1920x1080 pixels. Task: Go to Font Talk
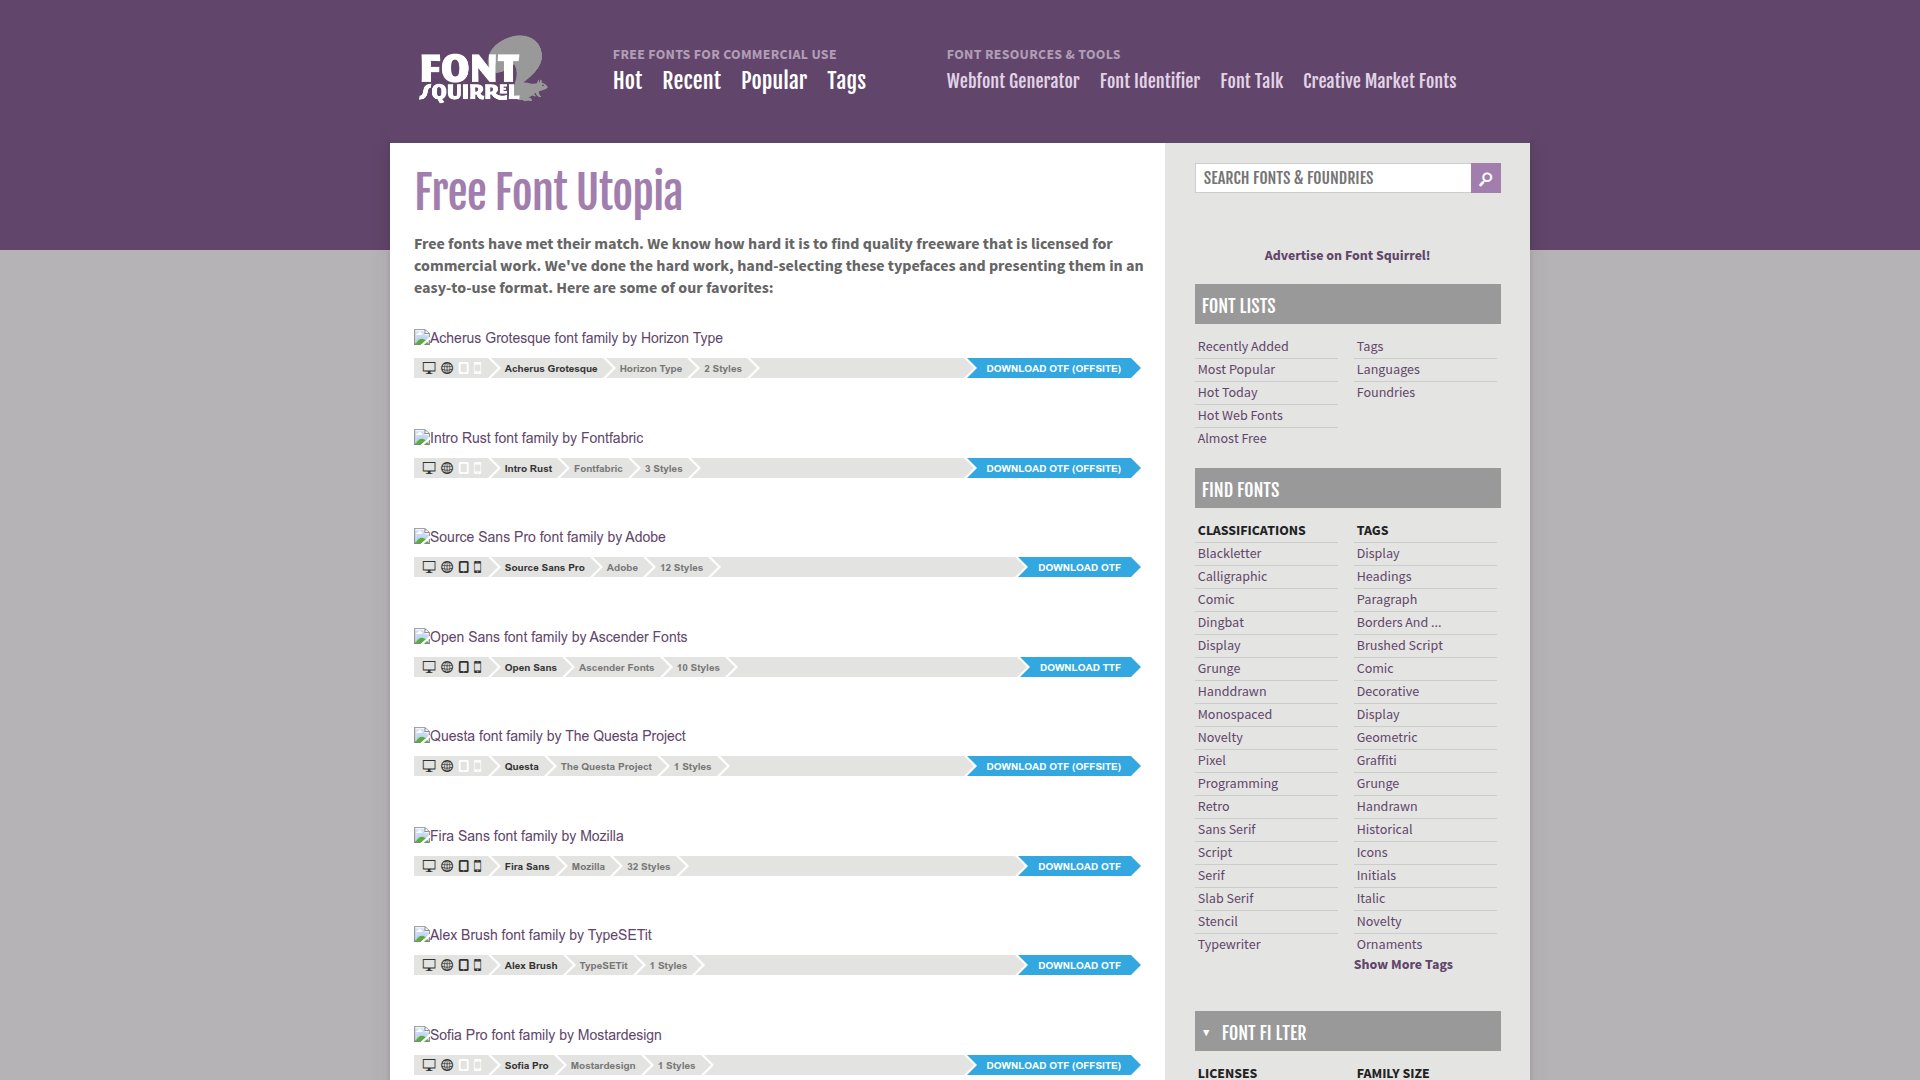1251,81
